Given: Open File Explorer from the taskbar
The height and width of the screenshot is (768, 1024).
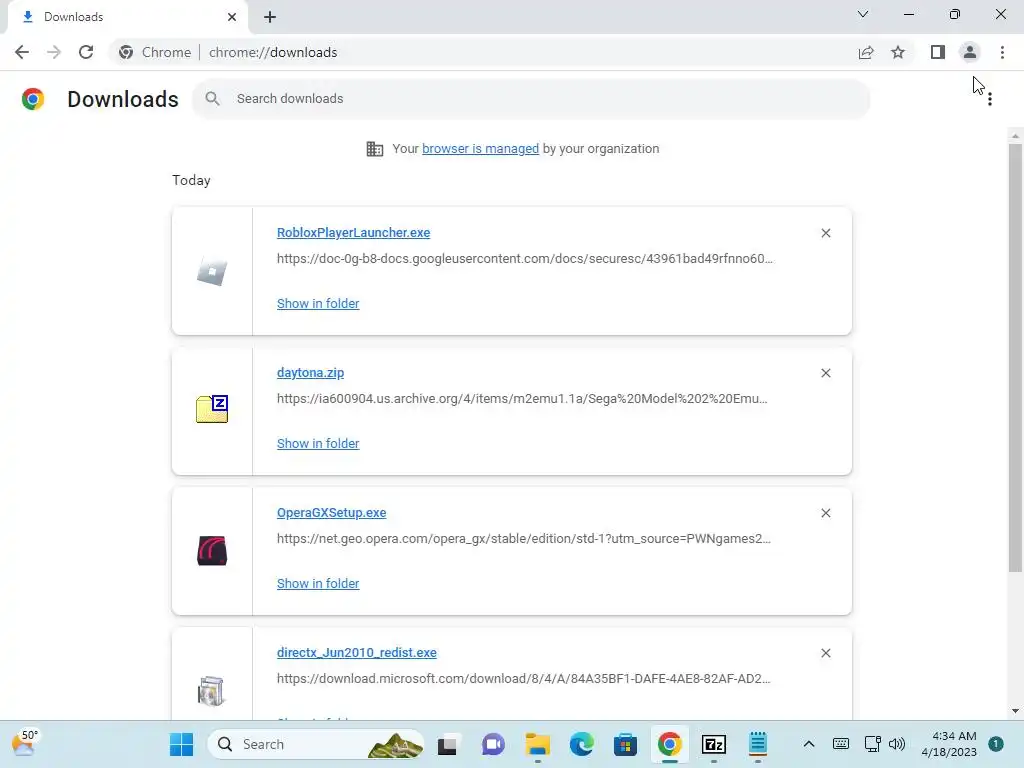Looking at the screenshot, I should (x=537, y=744).
